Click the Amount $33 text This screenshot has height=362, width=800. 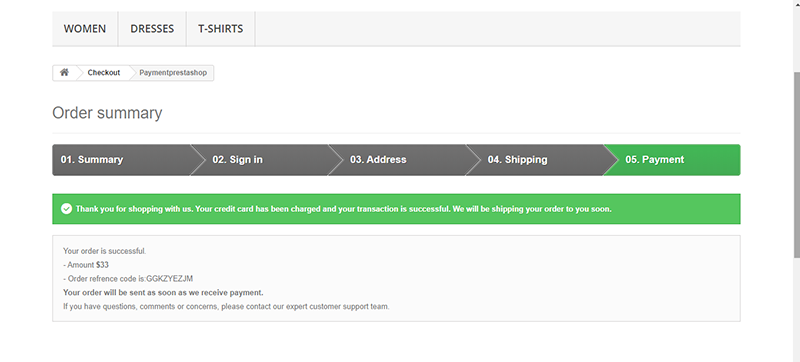pyautogui.click(x=86, y=265)
